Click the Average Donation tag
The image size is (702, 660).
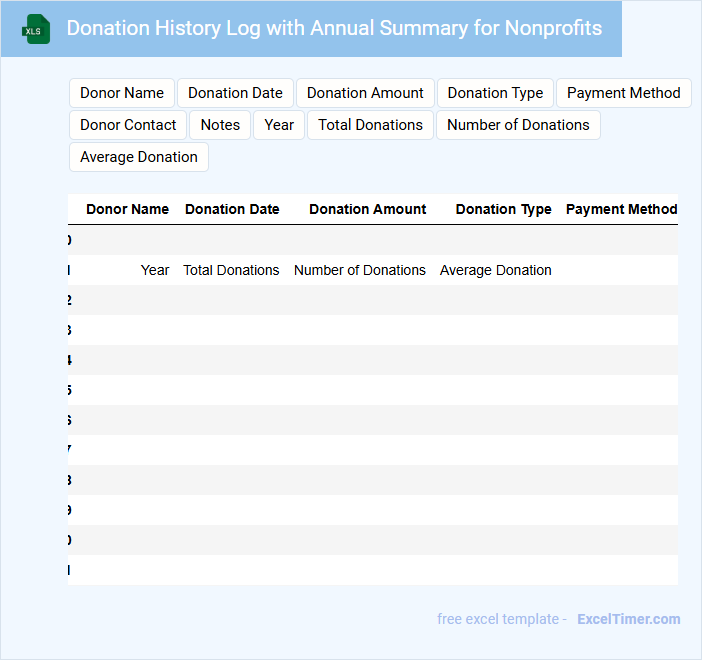coord(139,157)
